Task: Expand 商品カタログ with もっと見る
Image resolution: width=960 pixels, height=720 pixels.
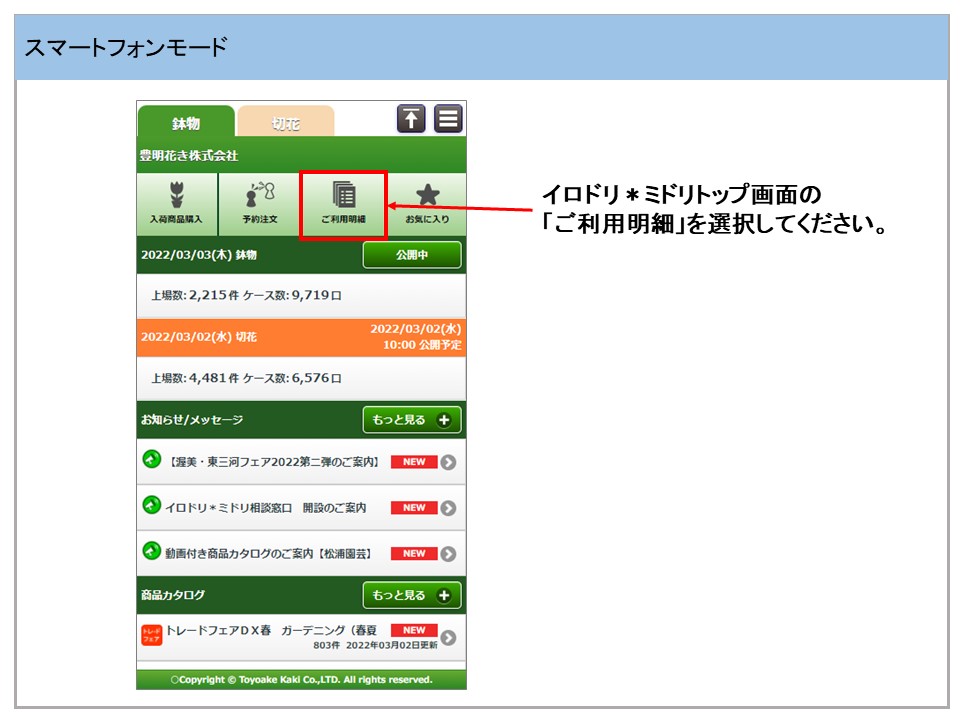Action: [x=411, y=596]
